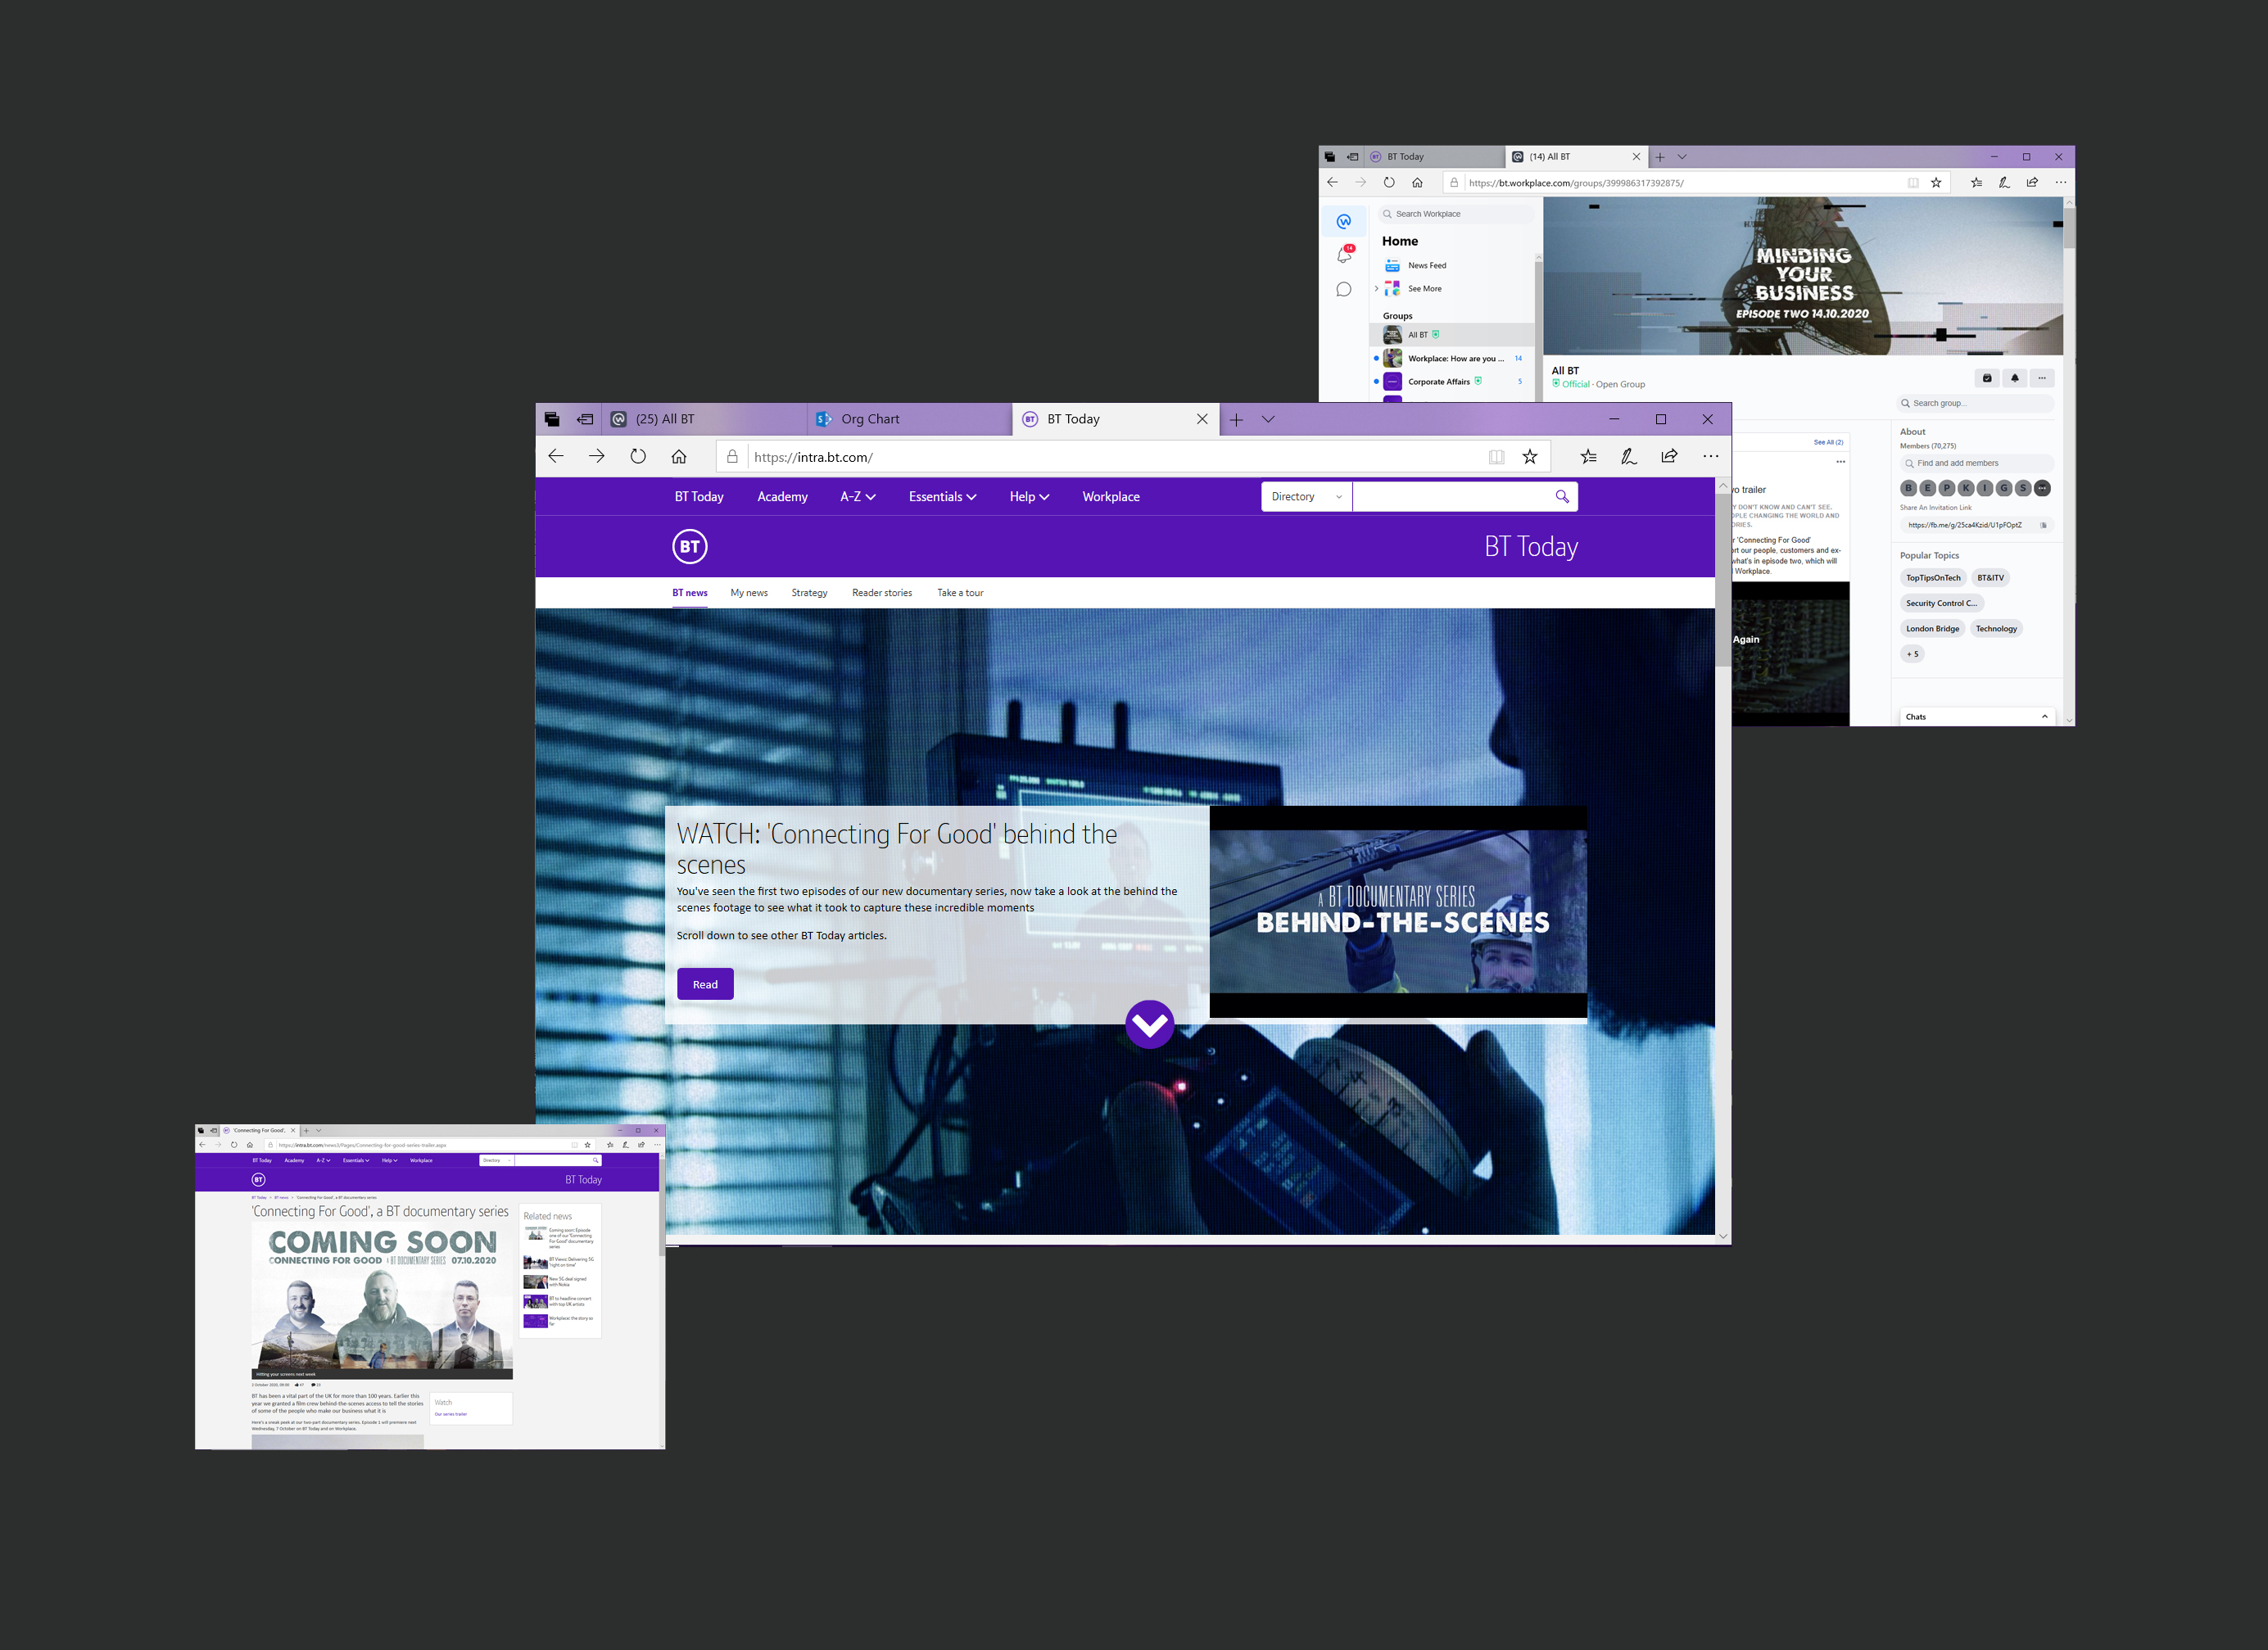Click the BT circle logo on front BT Today page
The height and width of the screenshot is (1650, 2268).
pyautogui.click(x=690, y=547)
